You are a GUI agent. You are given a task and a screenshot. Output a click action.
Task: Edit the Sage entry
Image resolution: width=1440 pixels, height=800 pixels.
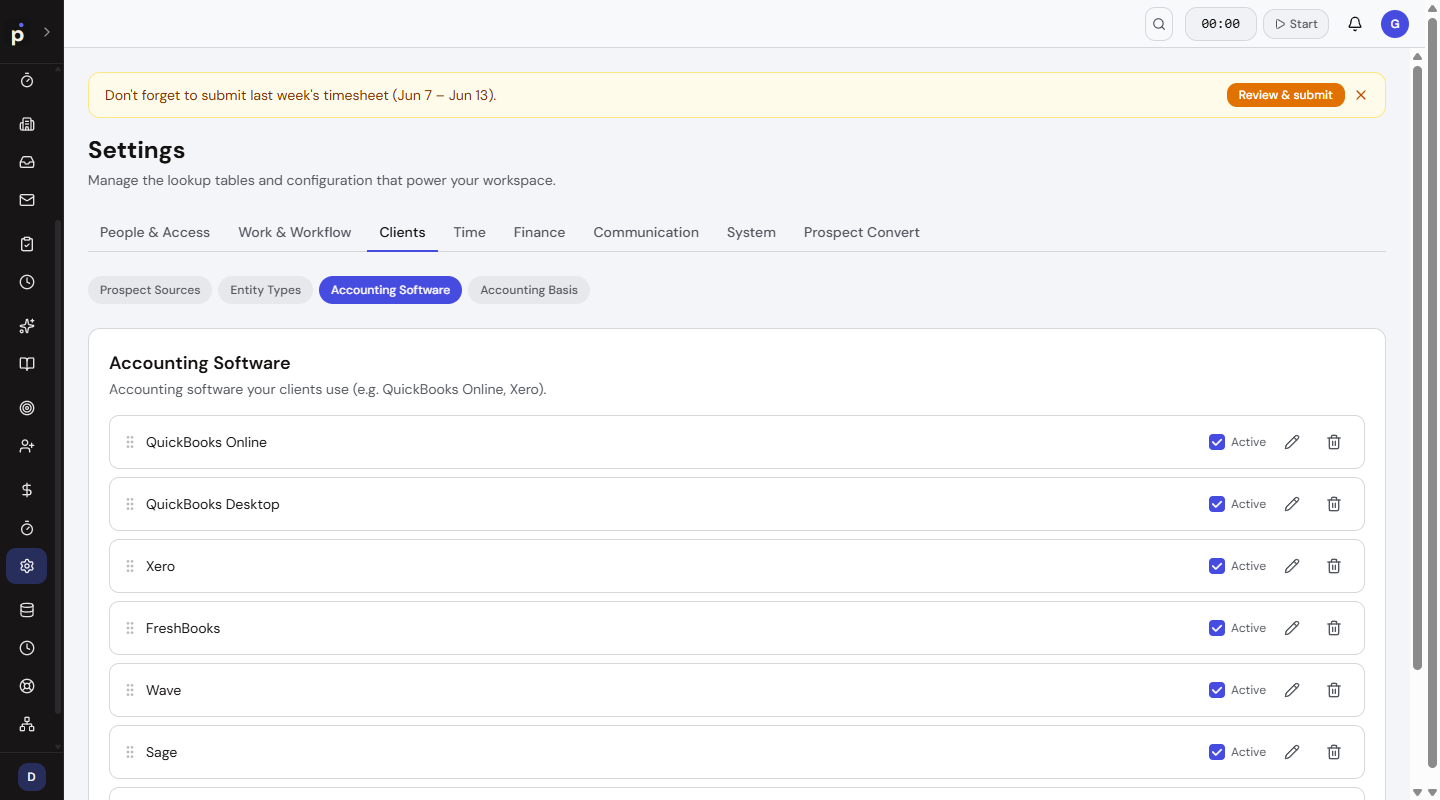[1292, 752]
